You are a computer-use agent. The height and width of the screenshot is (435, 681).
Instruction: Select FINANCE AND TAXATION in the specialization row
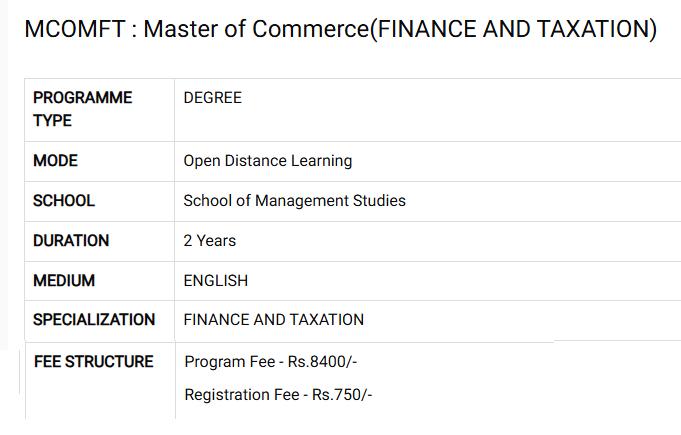coord(273,320)
